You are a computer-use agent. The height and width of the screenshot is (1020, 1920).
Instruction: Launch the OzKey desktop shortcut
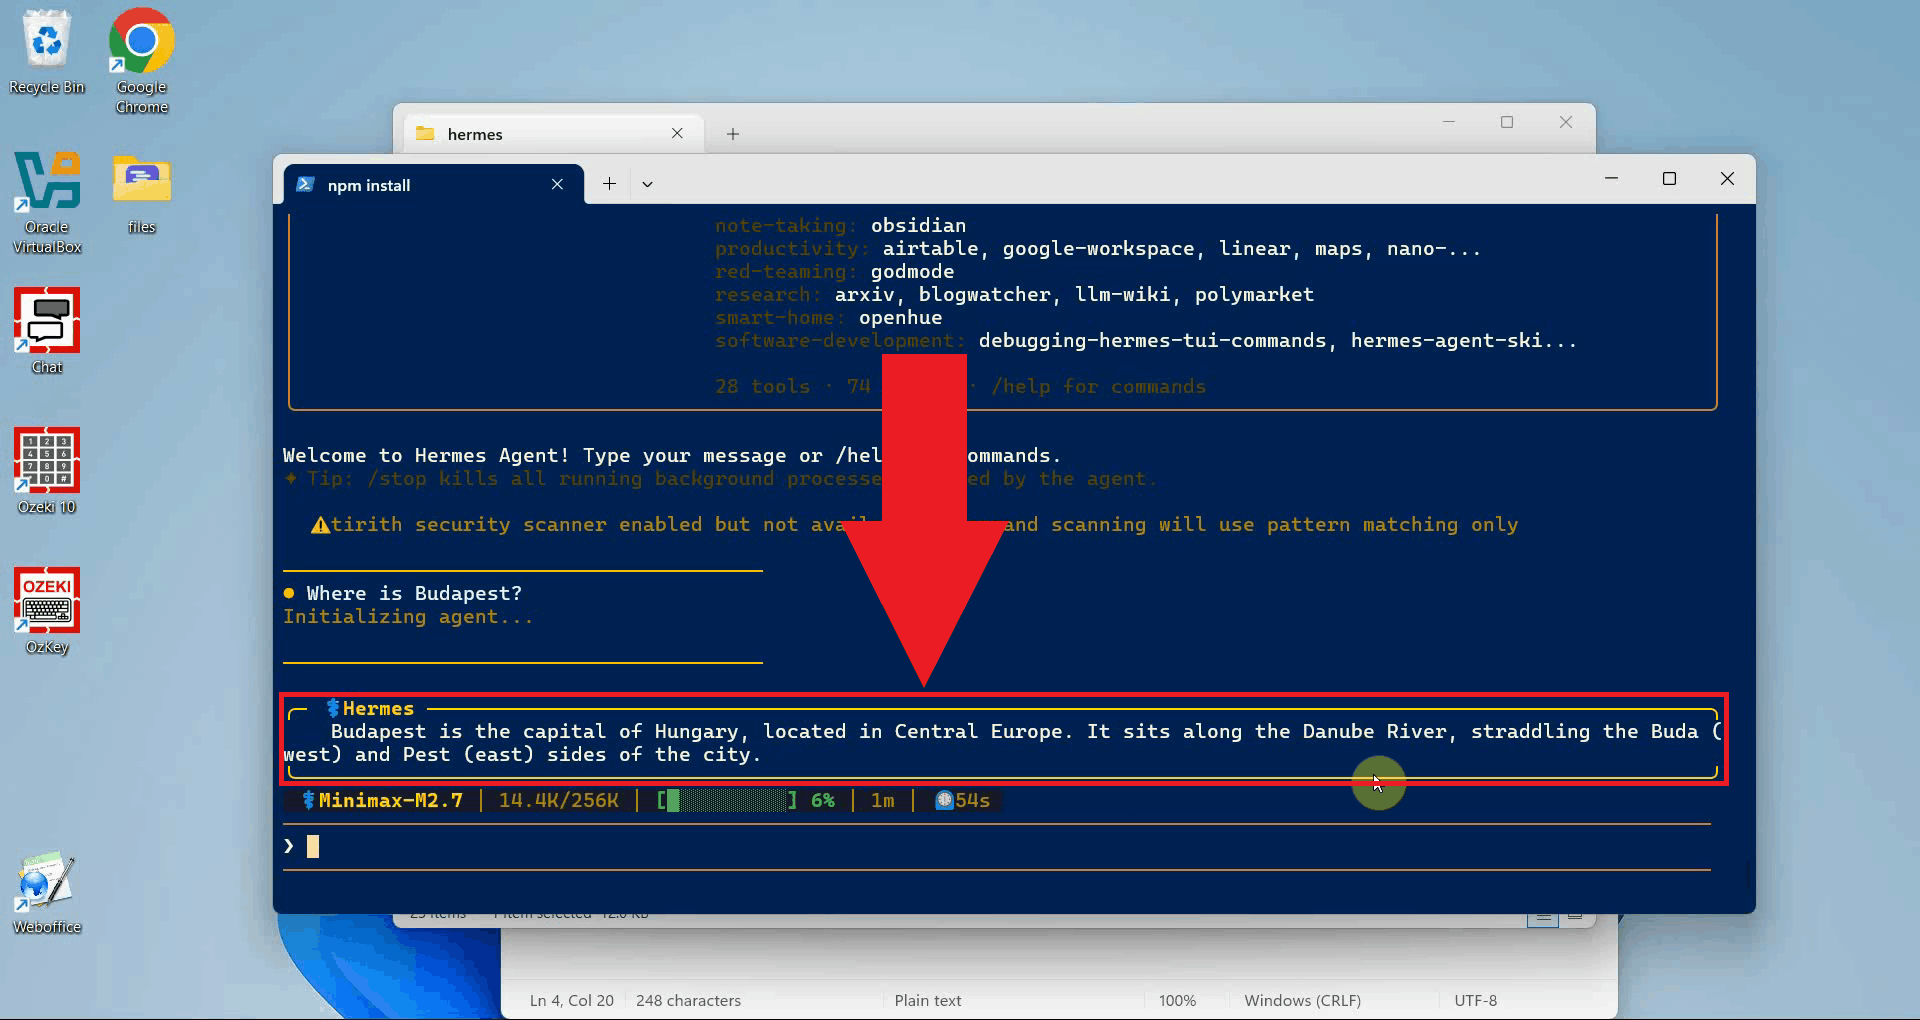[47, 611]
